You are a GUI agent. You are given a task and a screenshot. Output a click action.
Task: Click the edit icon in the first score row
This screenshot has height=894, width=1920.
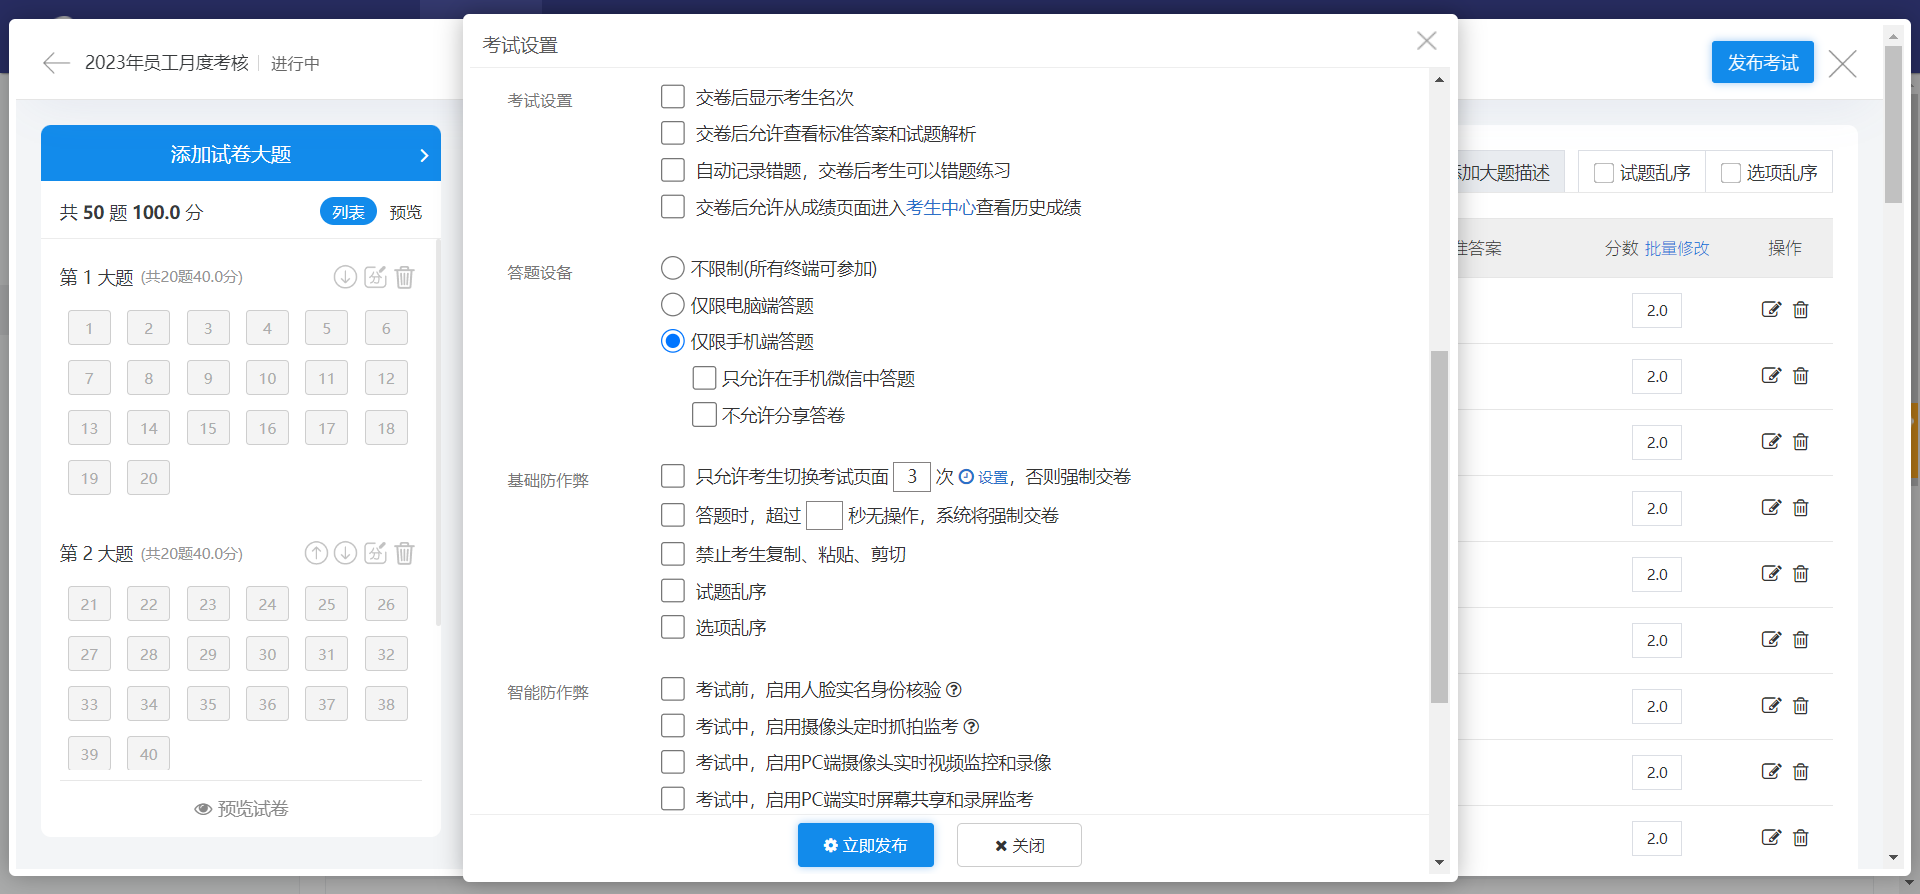[x=1771, y=310]
